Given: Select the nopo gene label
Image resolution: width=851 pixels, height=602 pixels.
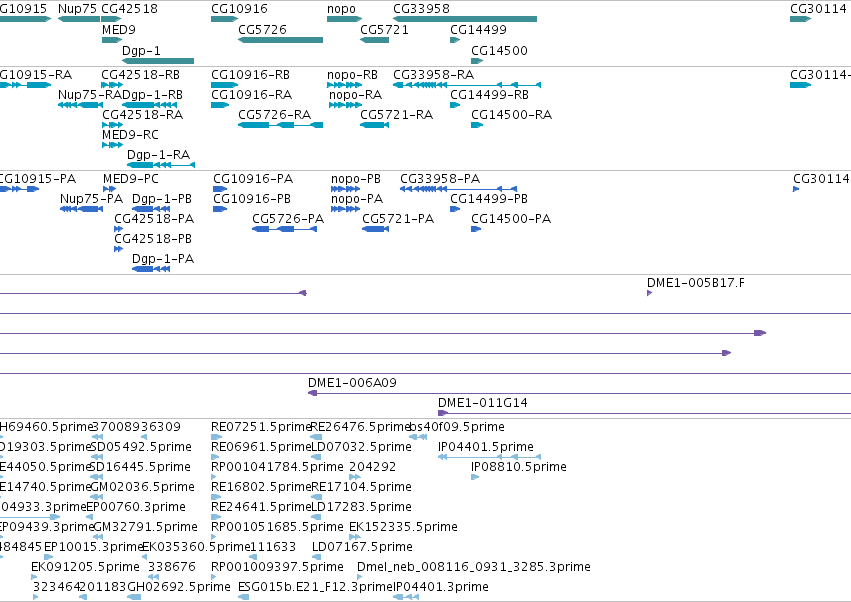Looking at the screenshot, I should (341, 9).
